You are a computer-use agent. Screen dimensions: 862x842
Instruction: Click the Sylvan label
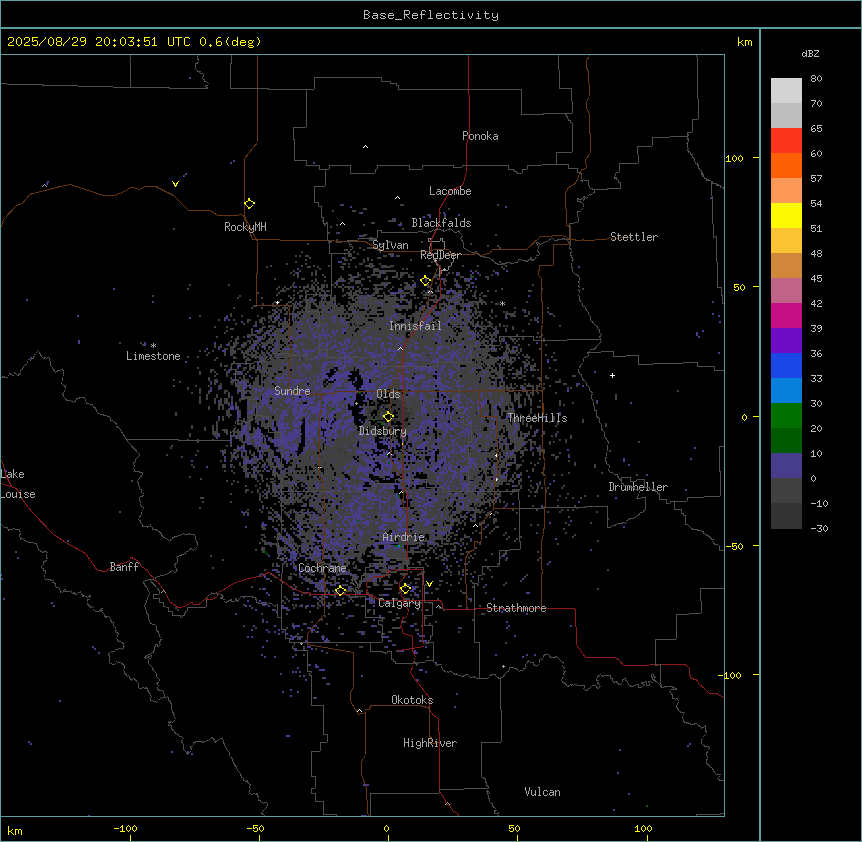point(390,245)
